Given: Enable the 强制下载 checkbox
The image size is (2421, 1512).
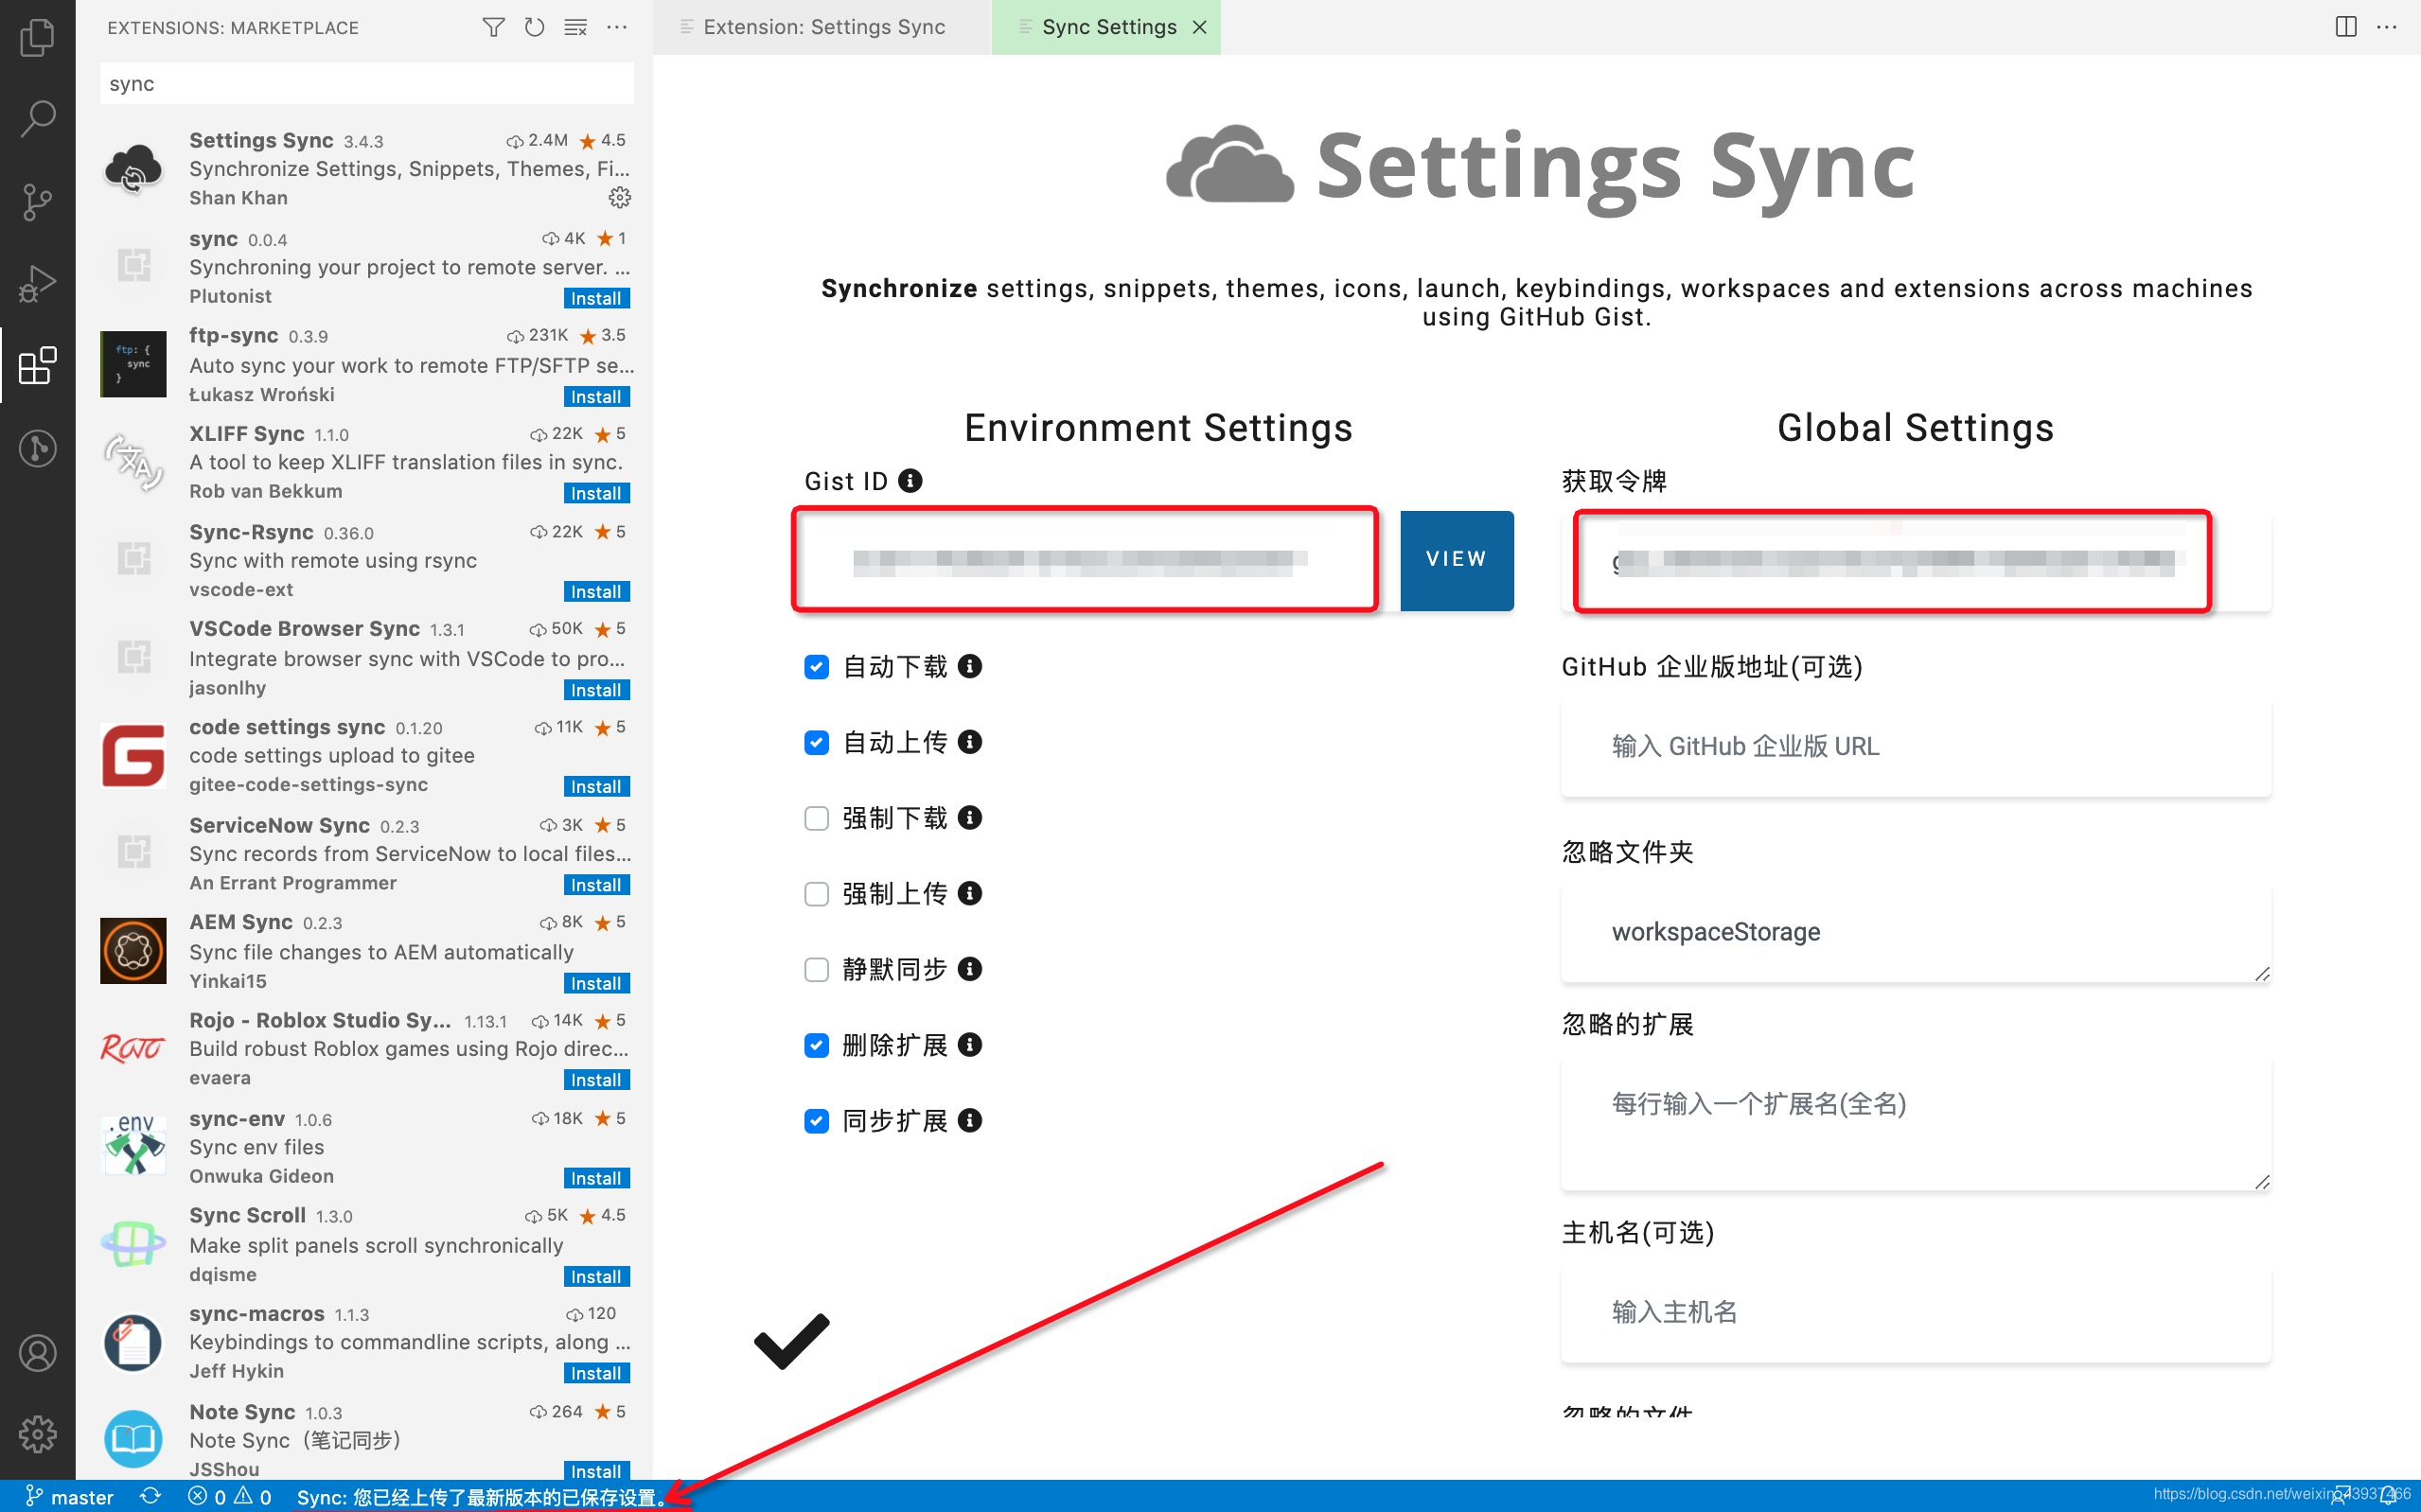Looking at the screenshot, I should (x=816, y=818).
